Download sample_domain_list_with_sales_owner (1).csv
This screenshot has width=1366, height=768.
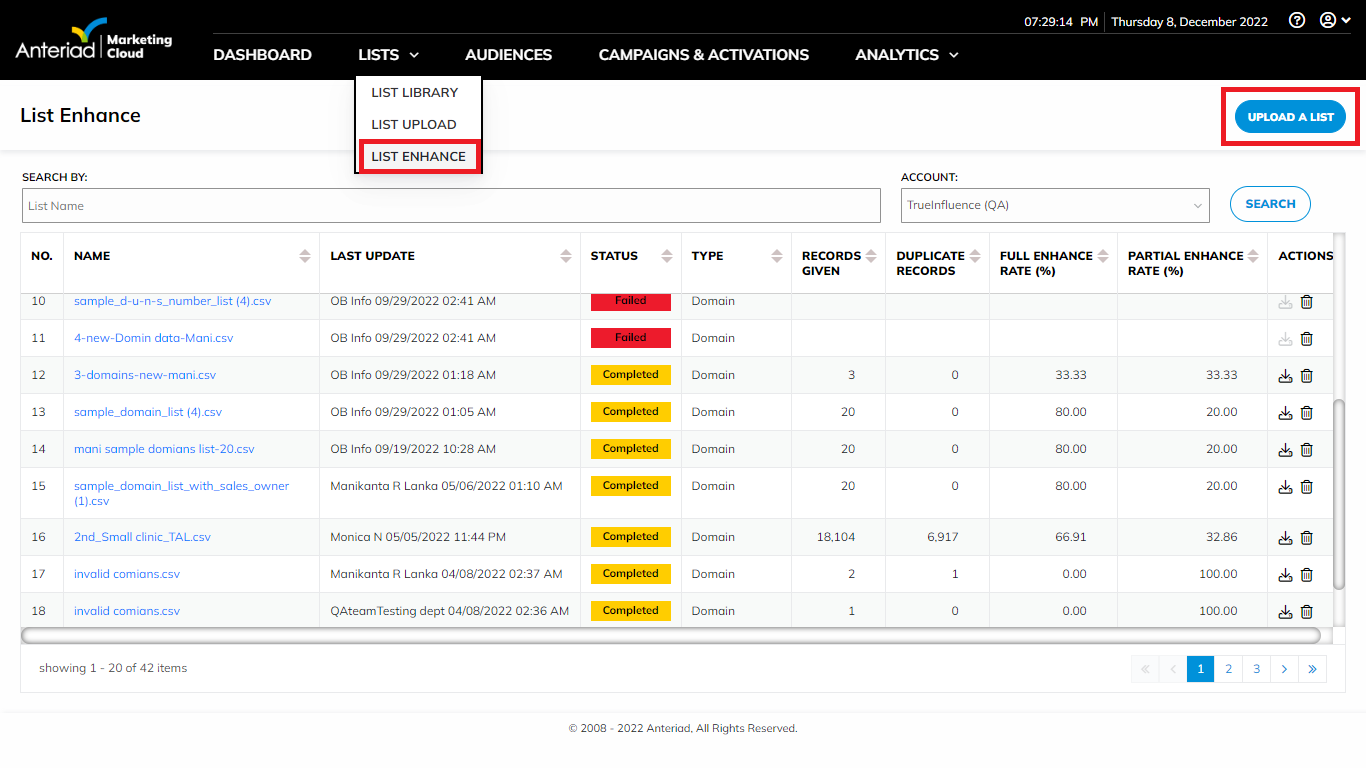tap(1286, 487)
